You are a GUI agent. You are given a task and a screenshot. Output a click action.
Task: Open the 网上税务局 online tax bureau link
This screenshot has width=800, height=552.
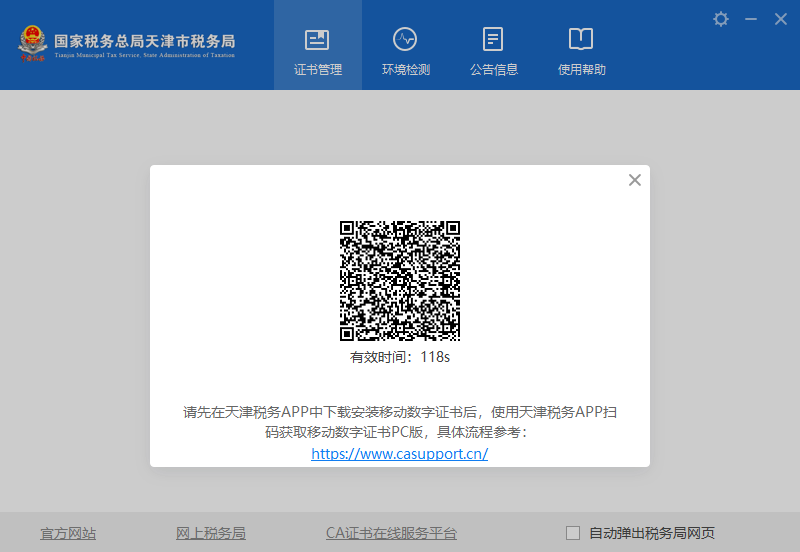point(211,533)
